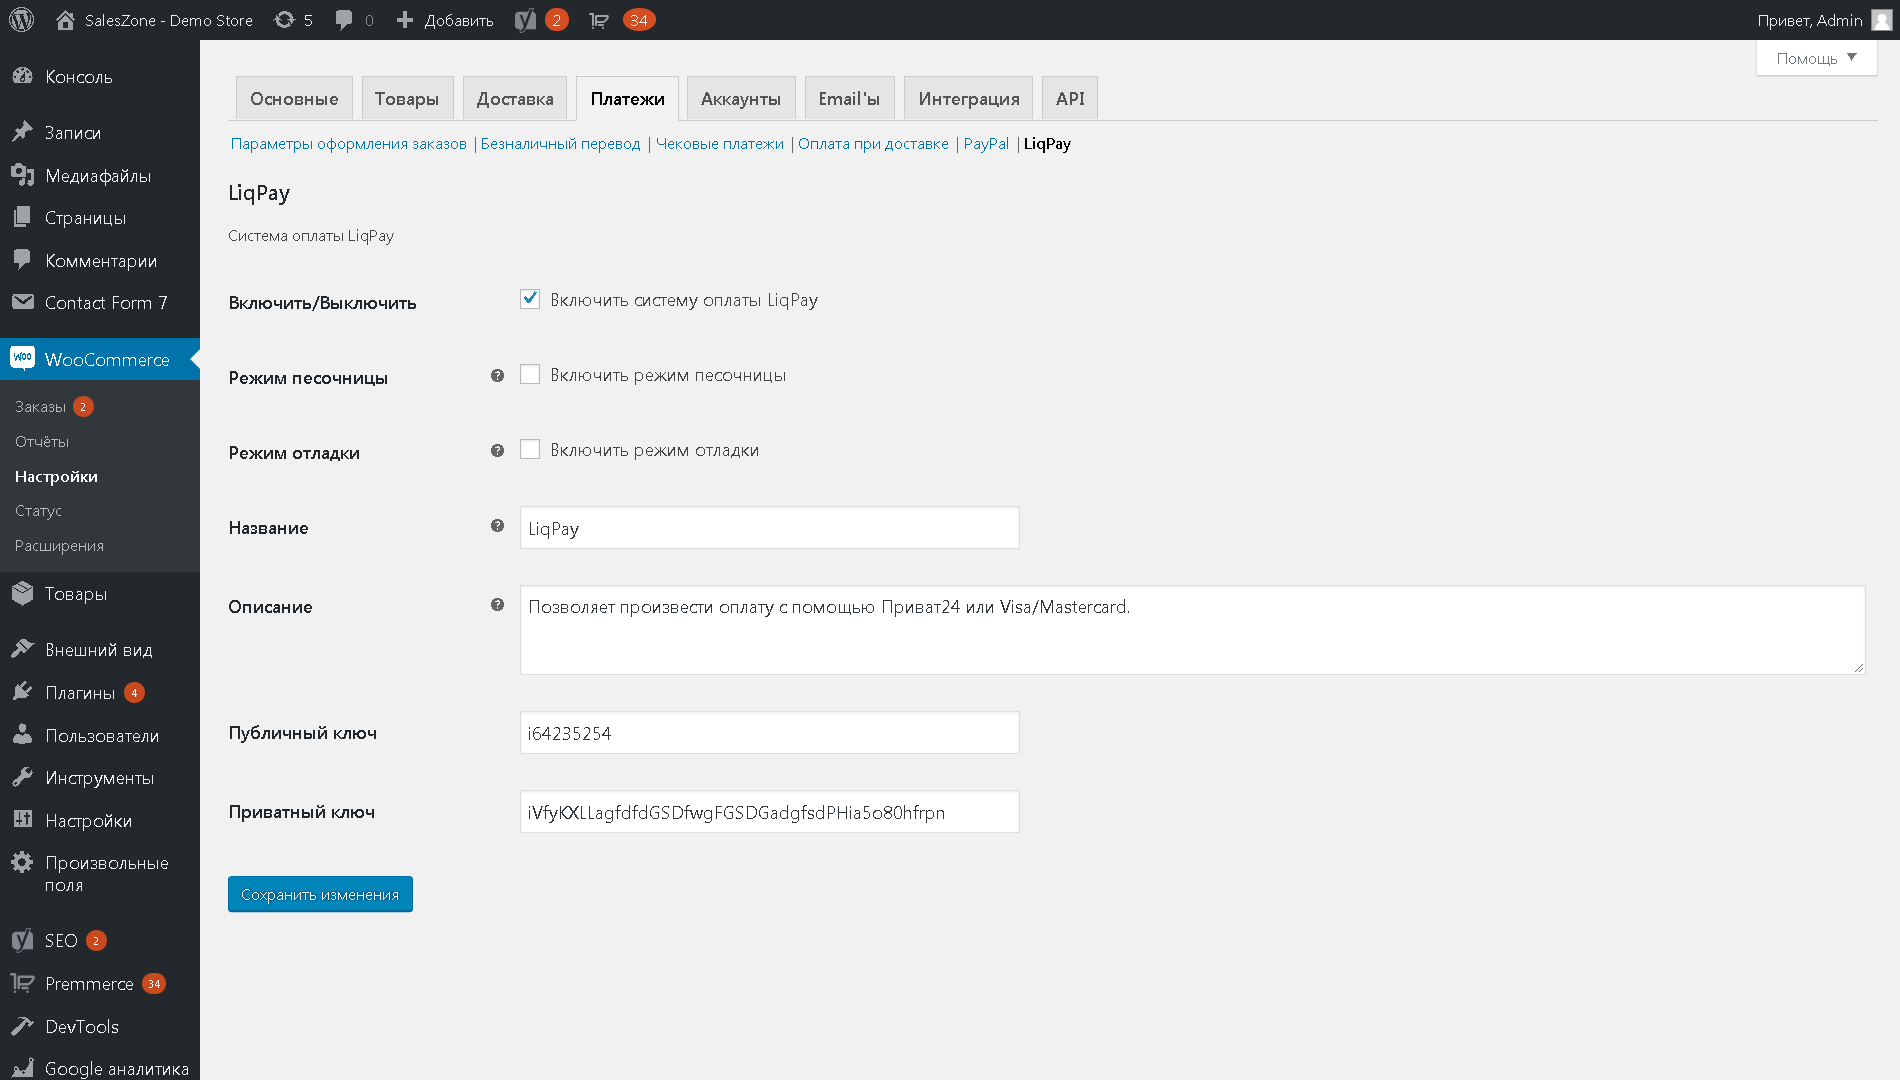Click the Консоль dashboard icon
The height and width of the screenshot is (1080, 1900).
coord(22,77)
